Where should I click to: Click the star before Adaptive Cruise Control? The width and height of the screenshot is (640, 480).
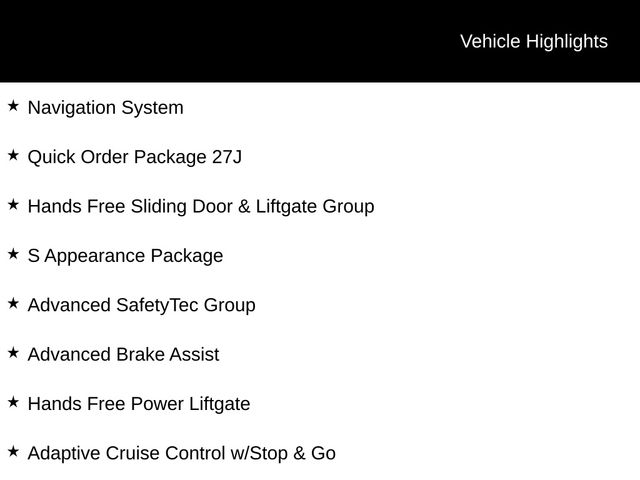pyautogui.click(x=13, y=451)
